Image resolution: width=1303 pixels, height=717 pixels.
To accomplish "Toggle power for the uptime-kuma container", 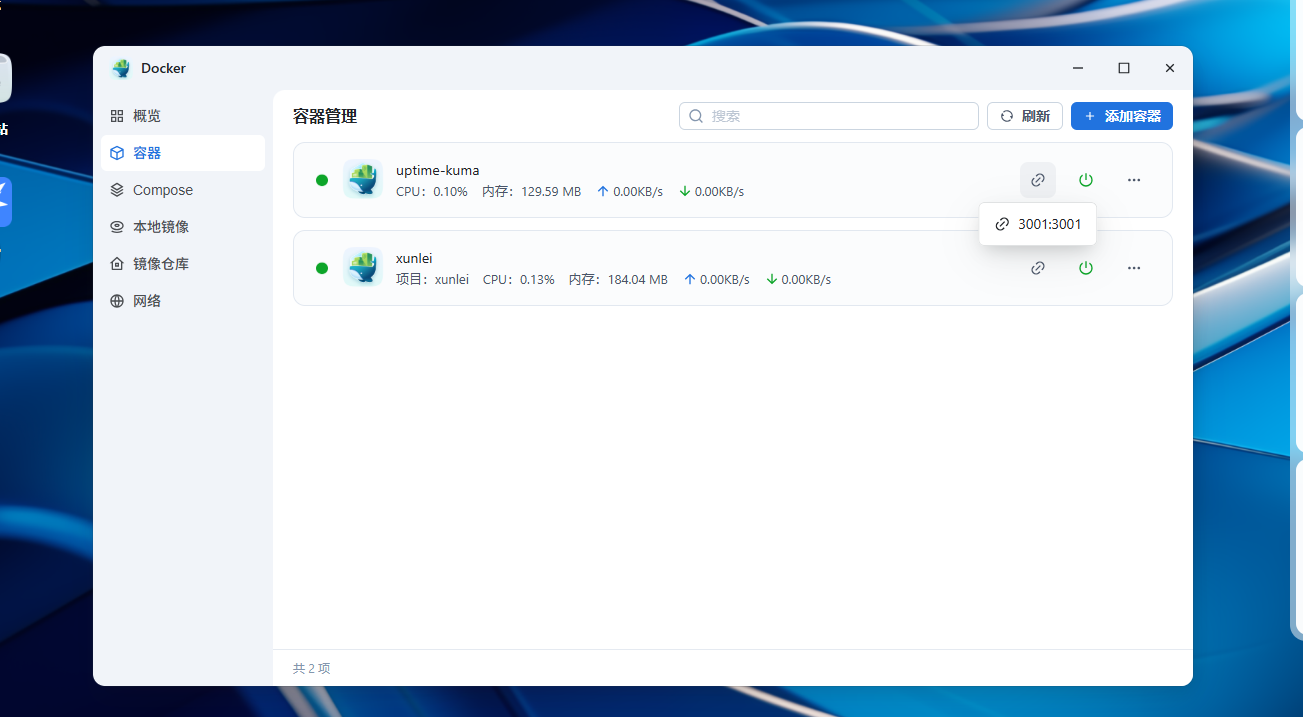I will (1086, 180).
